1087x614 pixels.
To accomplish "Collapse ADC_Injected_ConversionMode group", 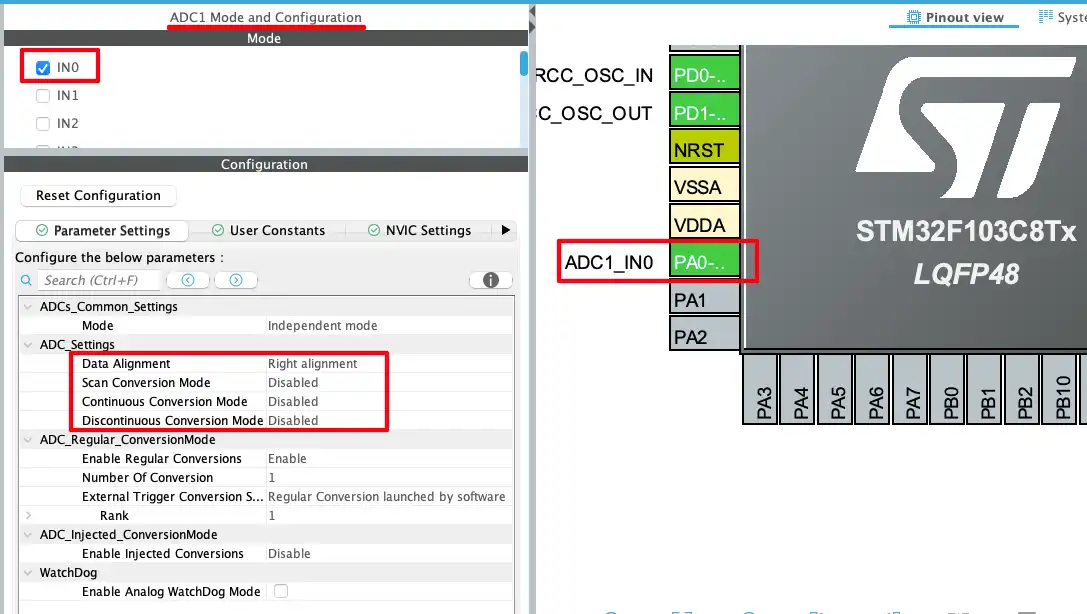I will 28,534.
